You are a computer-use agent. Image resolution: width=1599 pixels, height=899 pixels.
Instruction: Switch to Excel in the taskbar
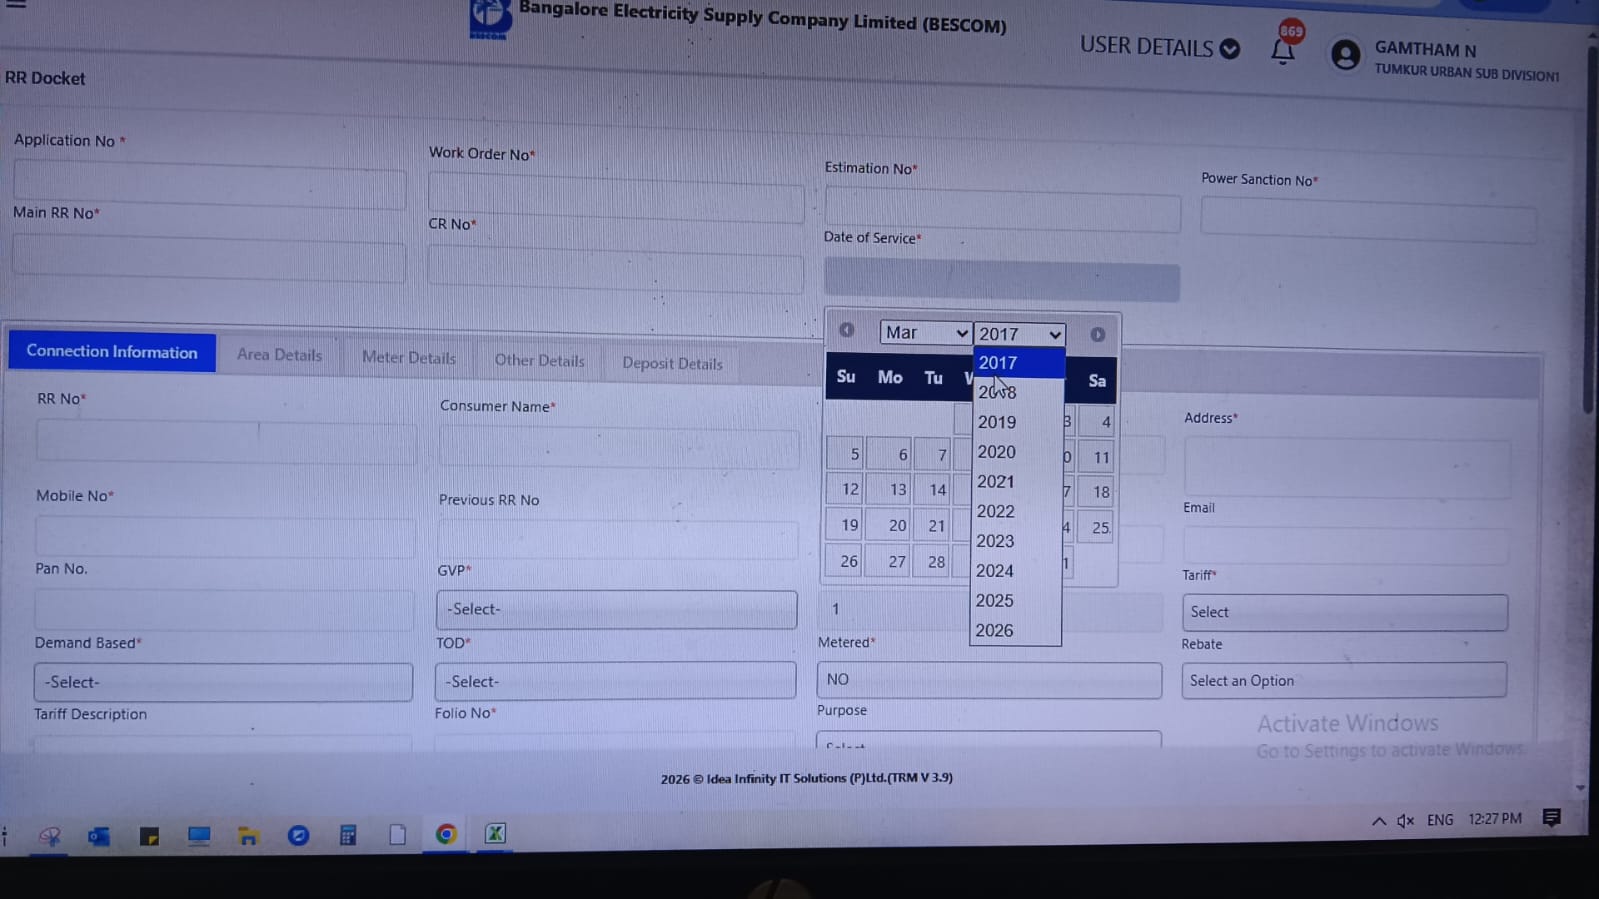(495, 833)
